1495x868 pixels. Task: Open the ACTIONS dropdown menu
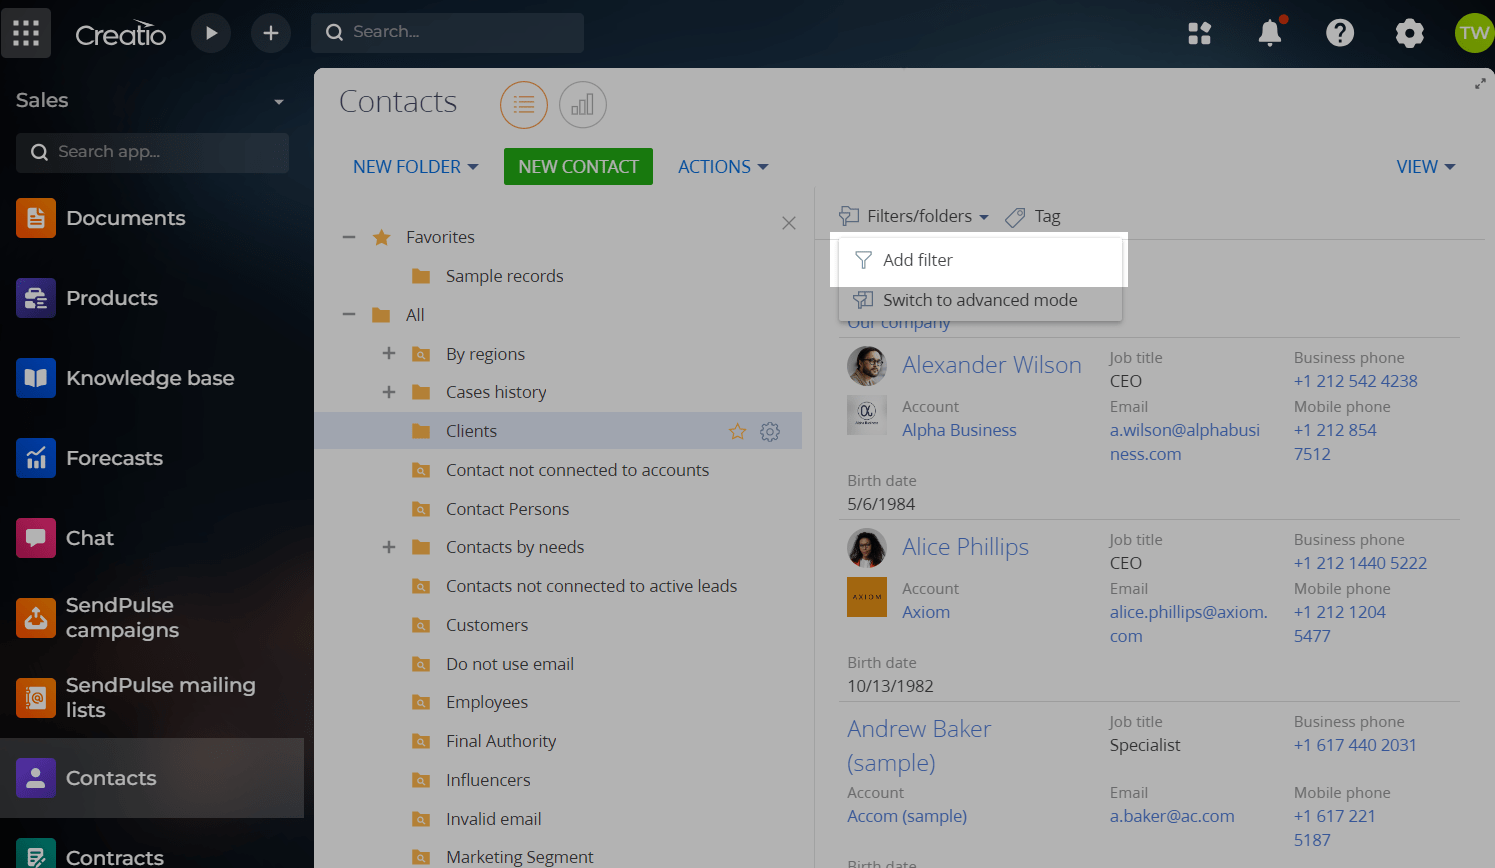coord(723,167)
